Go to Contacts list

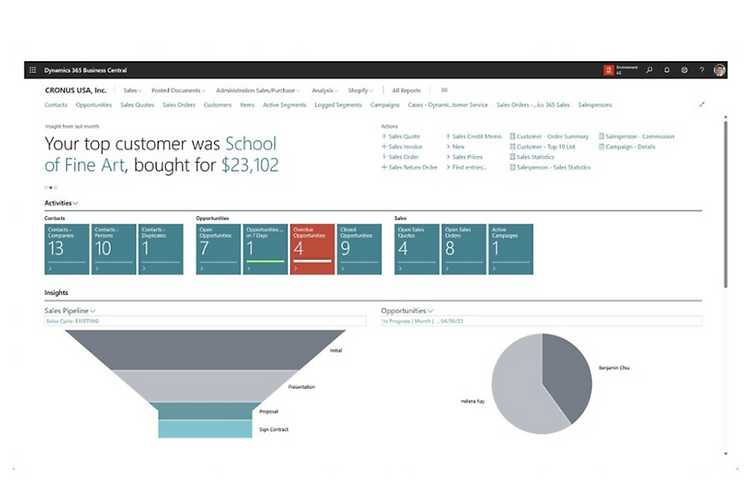[56, 105]
